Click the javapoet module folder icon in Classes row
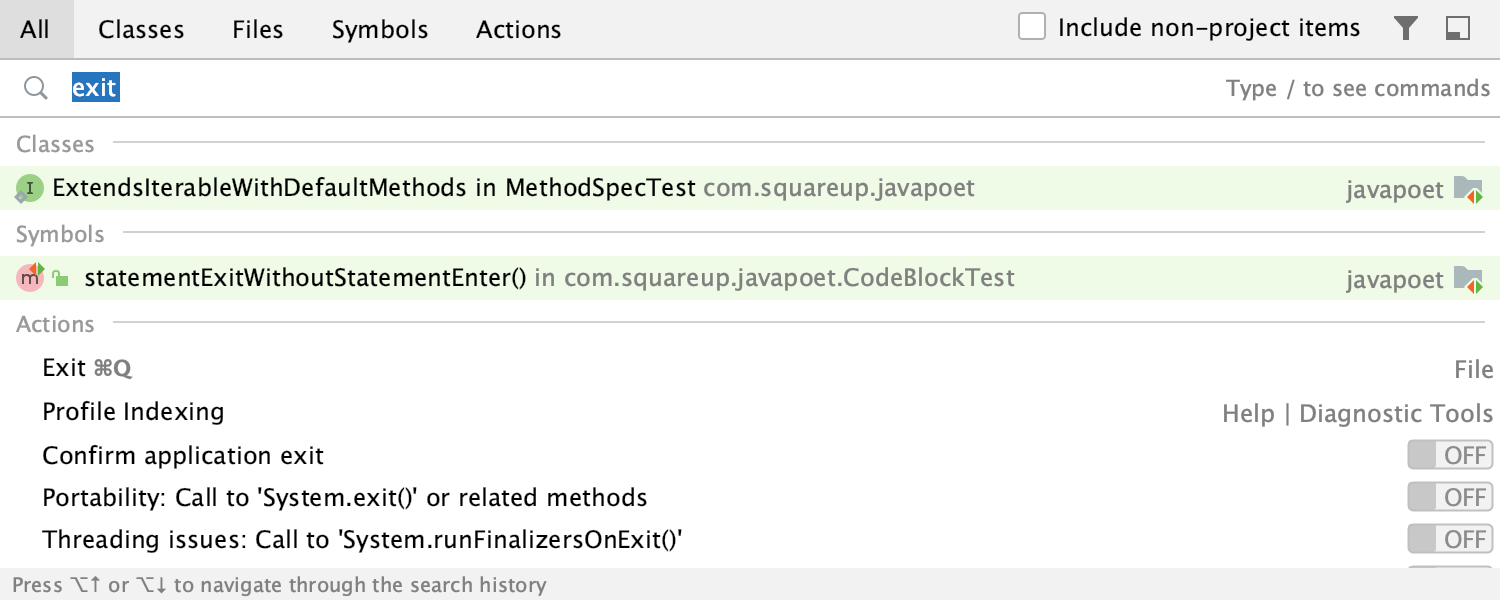The image size is (1500, 600). pyautogui.click(x=1467, y=189)
